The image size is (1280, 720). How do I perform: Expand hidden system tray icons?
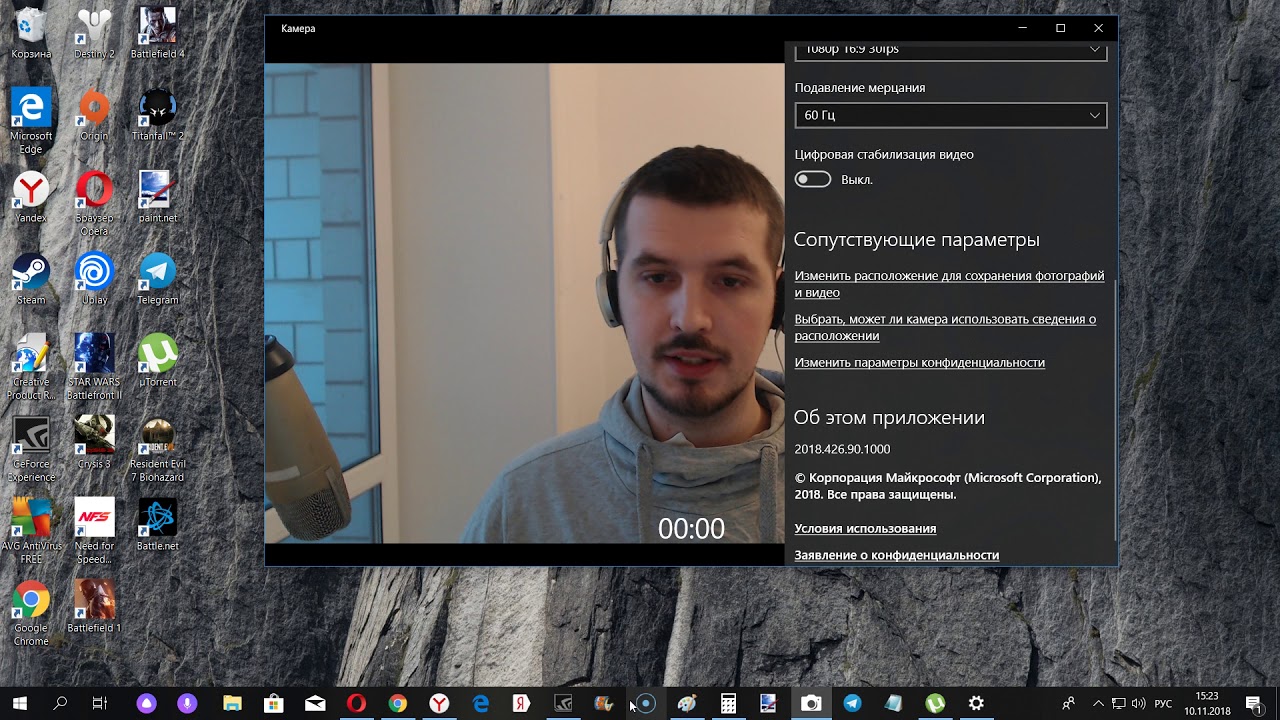(1098, 704)
